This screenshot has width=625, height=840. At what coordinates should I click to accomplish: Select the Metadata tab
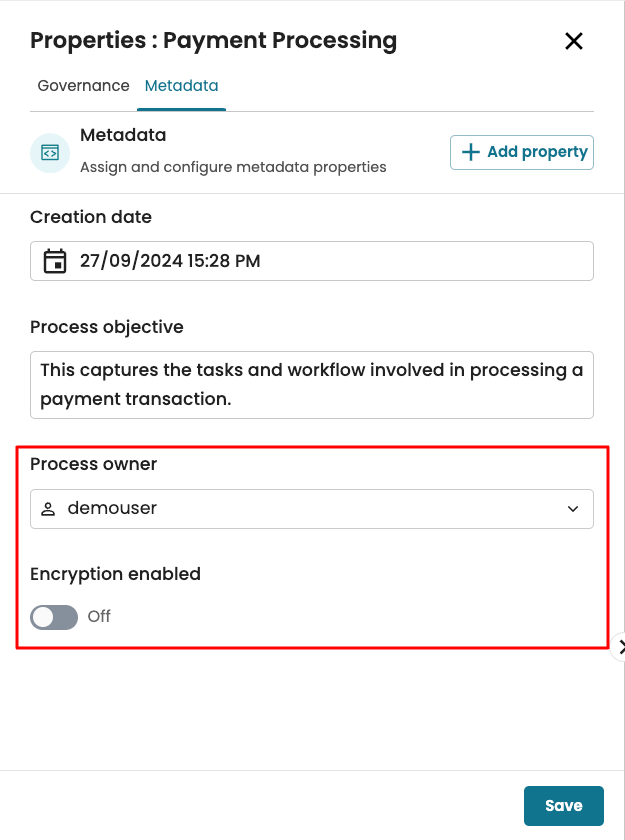click(x=181, y=86)
